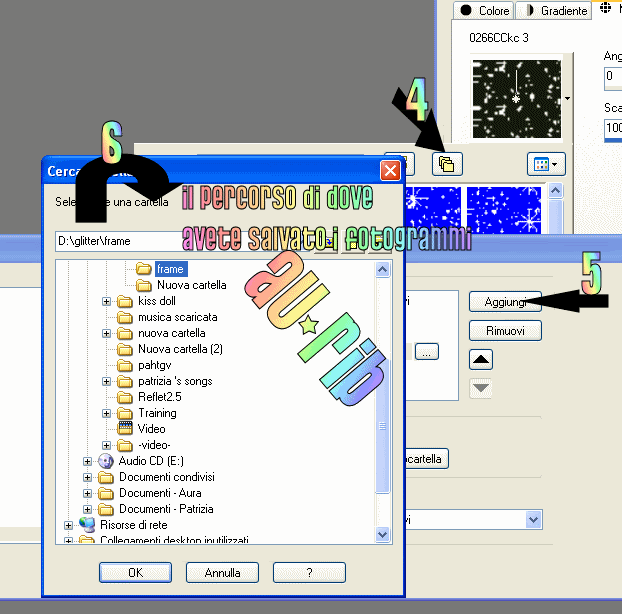This screenshot has width=622, height=614.
Task: Click the folder icon beside 'Documenti - Aura'
Action: coord(106,493)
